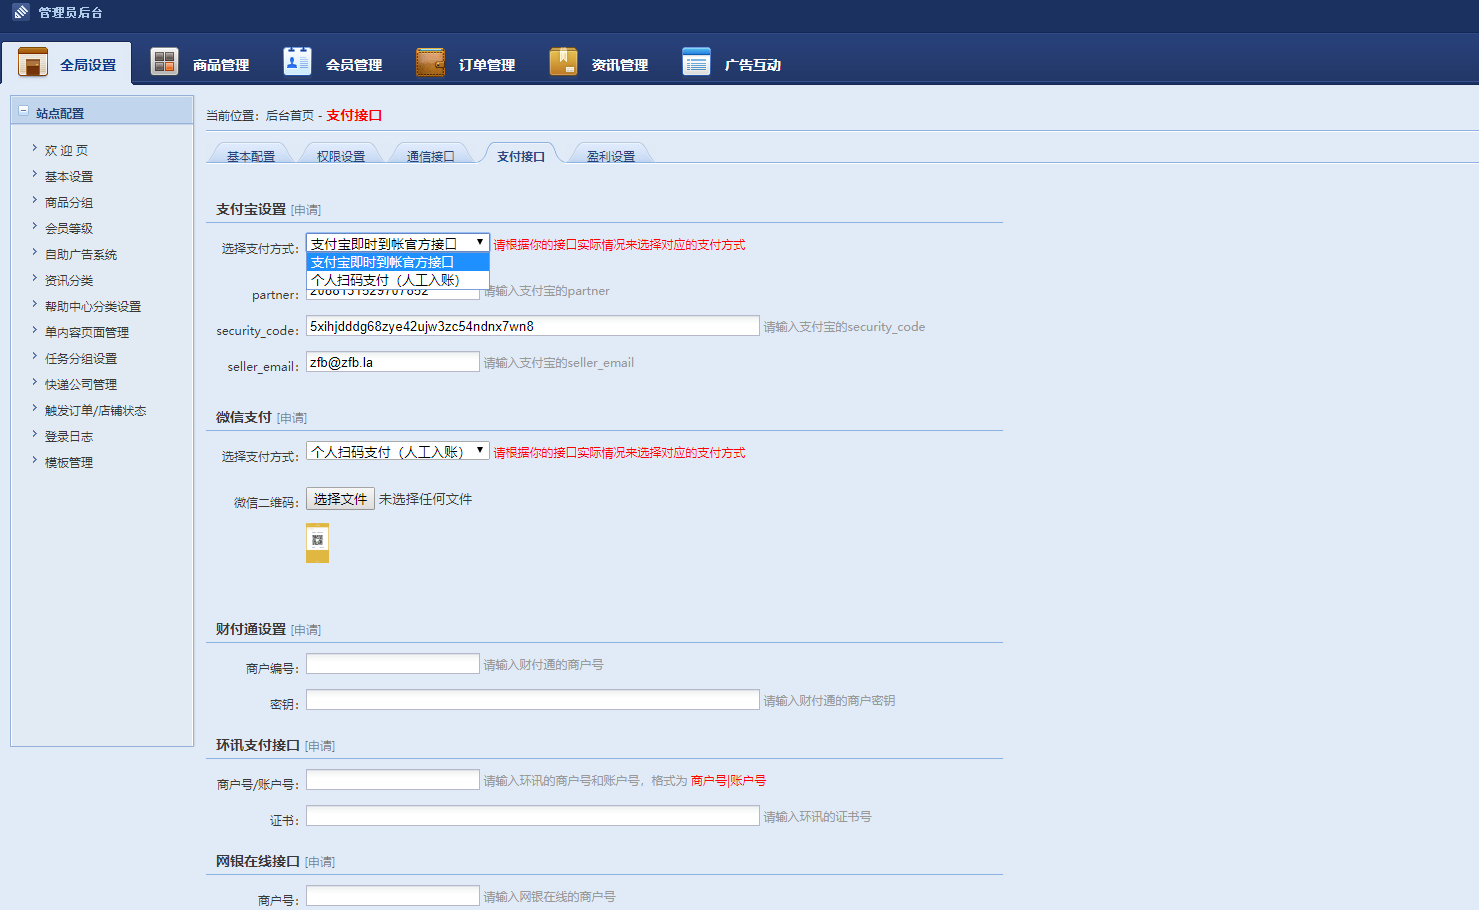Image resolution: width=1479 pixels, height=910 pixels.
Task: Click the 商品管理 grid icon
Action: (x=164, y=61)
